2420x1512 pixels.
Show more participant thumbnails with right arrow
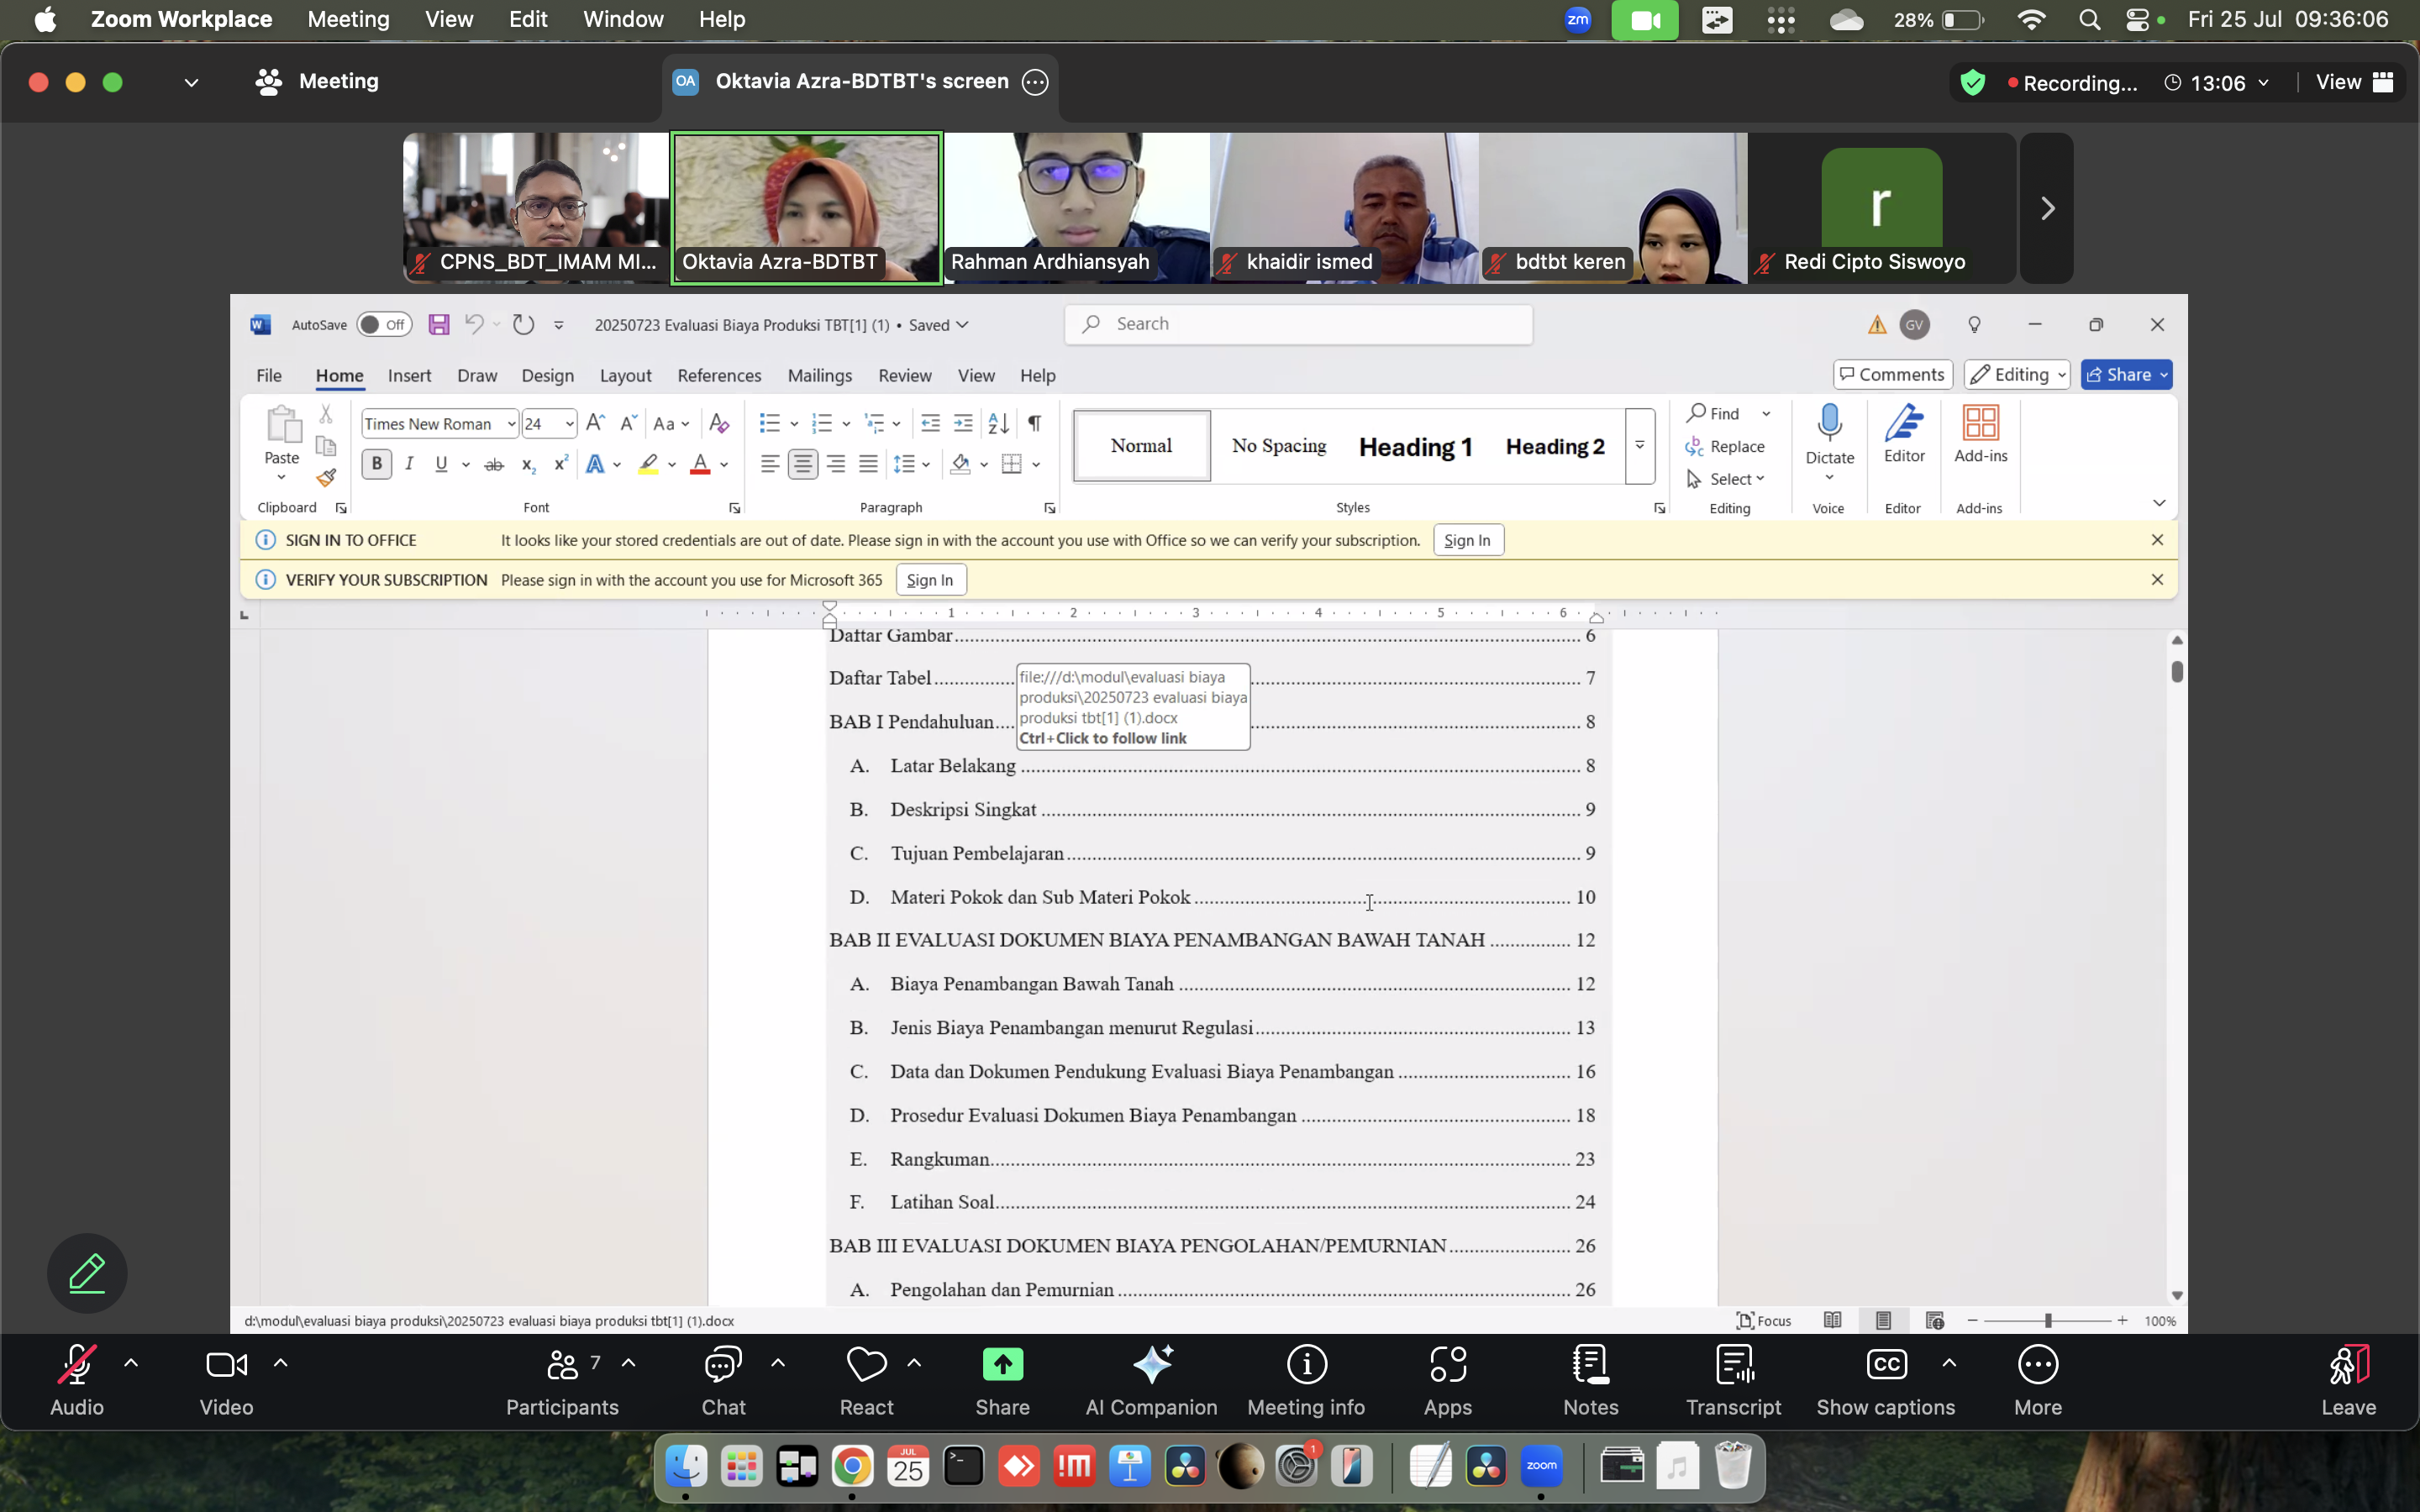tap(2046, 208)
